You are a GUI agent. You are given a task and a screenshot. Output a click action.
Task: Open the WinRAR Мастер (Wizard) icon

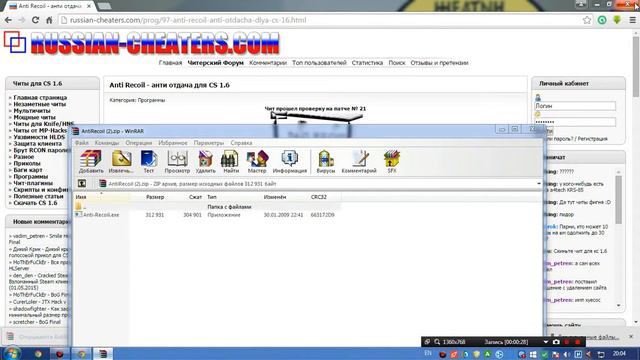coord(257,162)
